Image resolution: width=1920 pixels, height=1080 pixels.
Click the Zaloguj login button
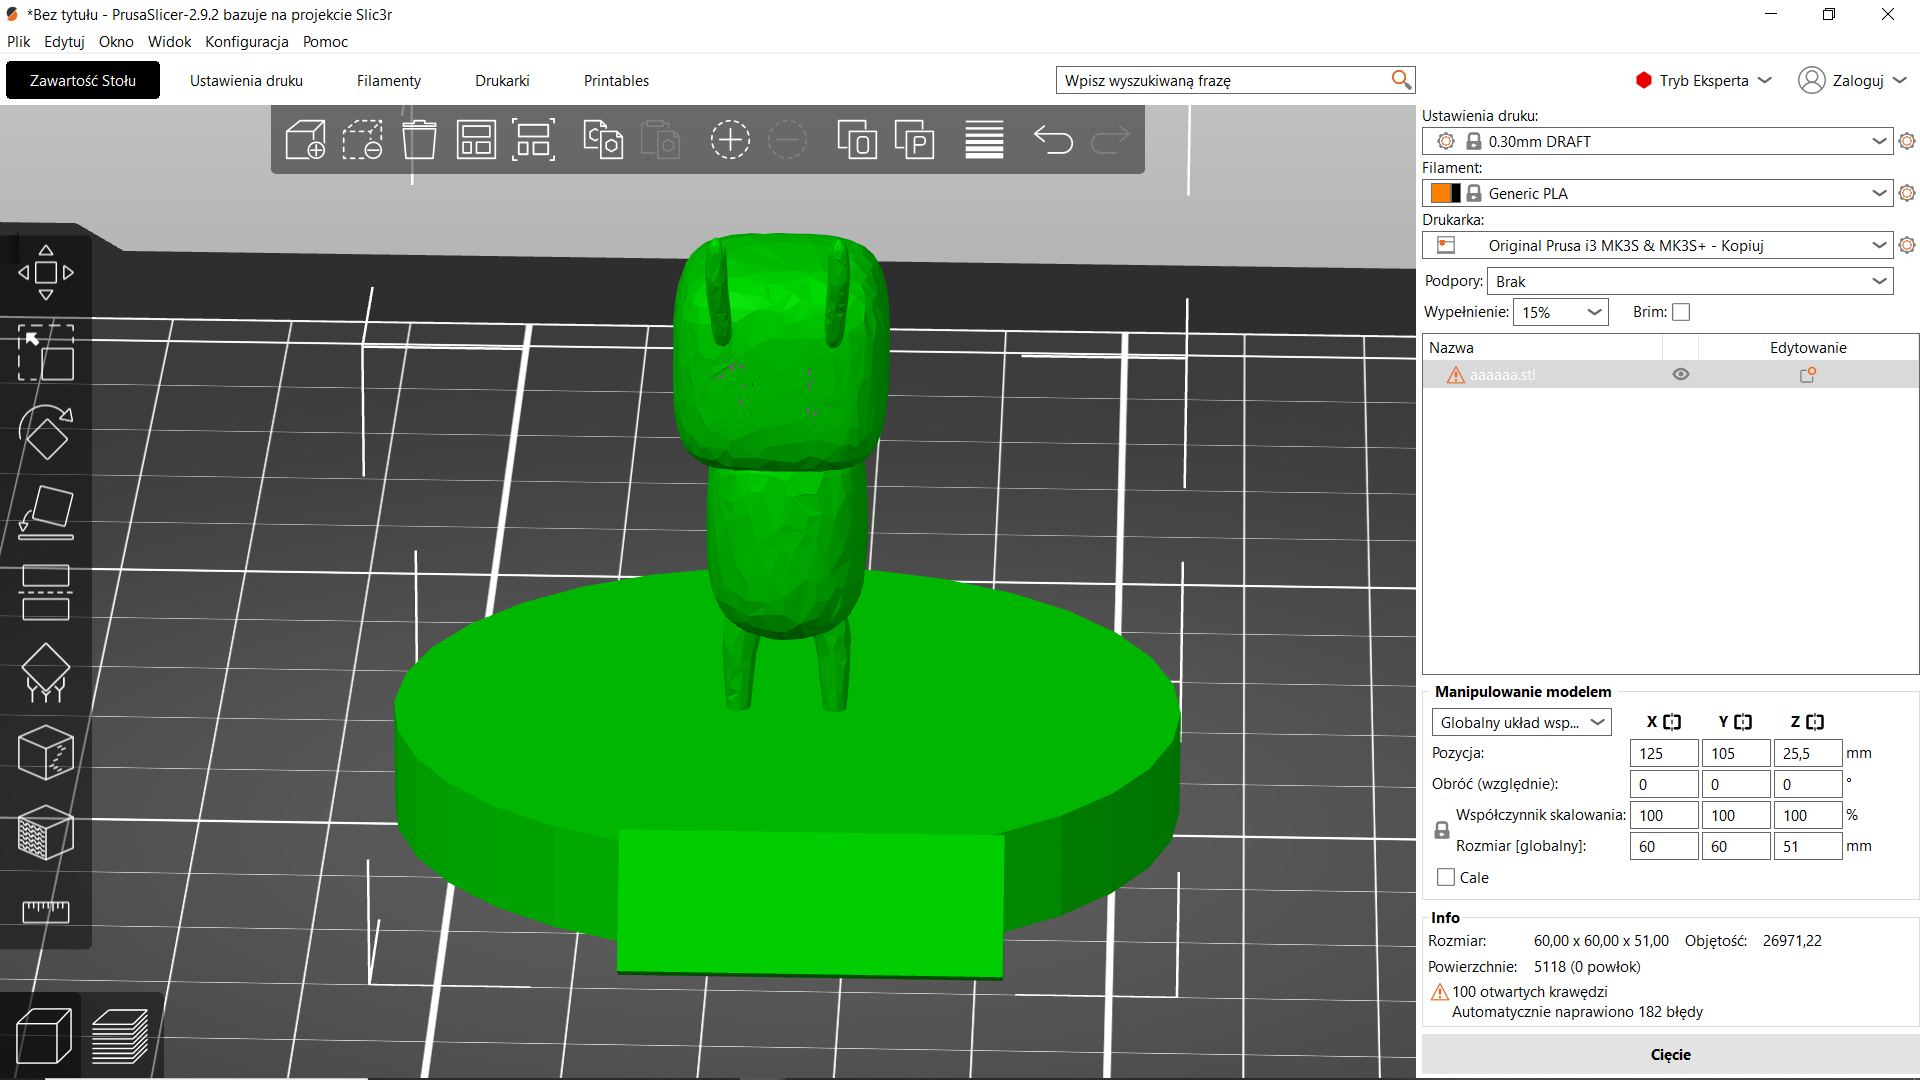(x=1853, y=80)
